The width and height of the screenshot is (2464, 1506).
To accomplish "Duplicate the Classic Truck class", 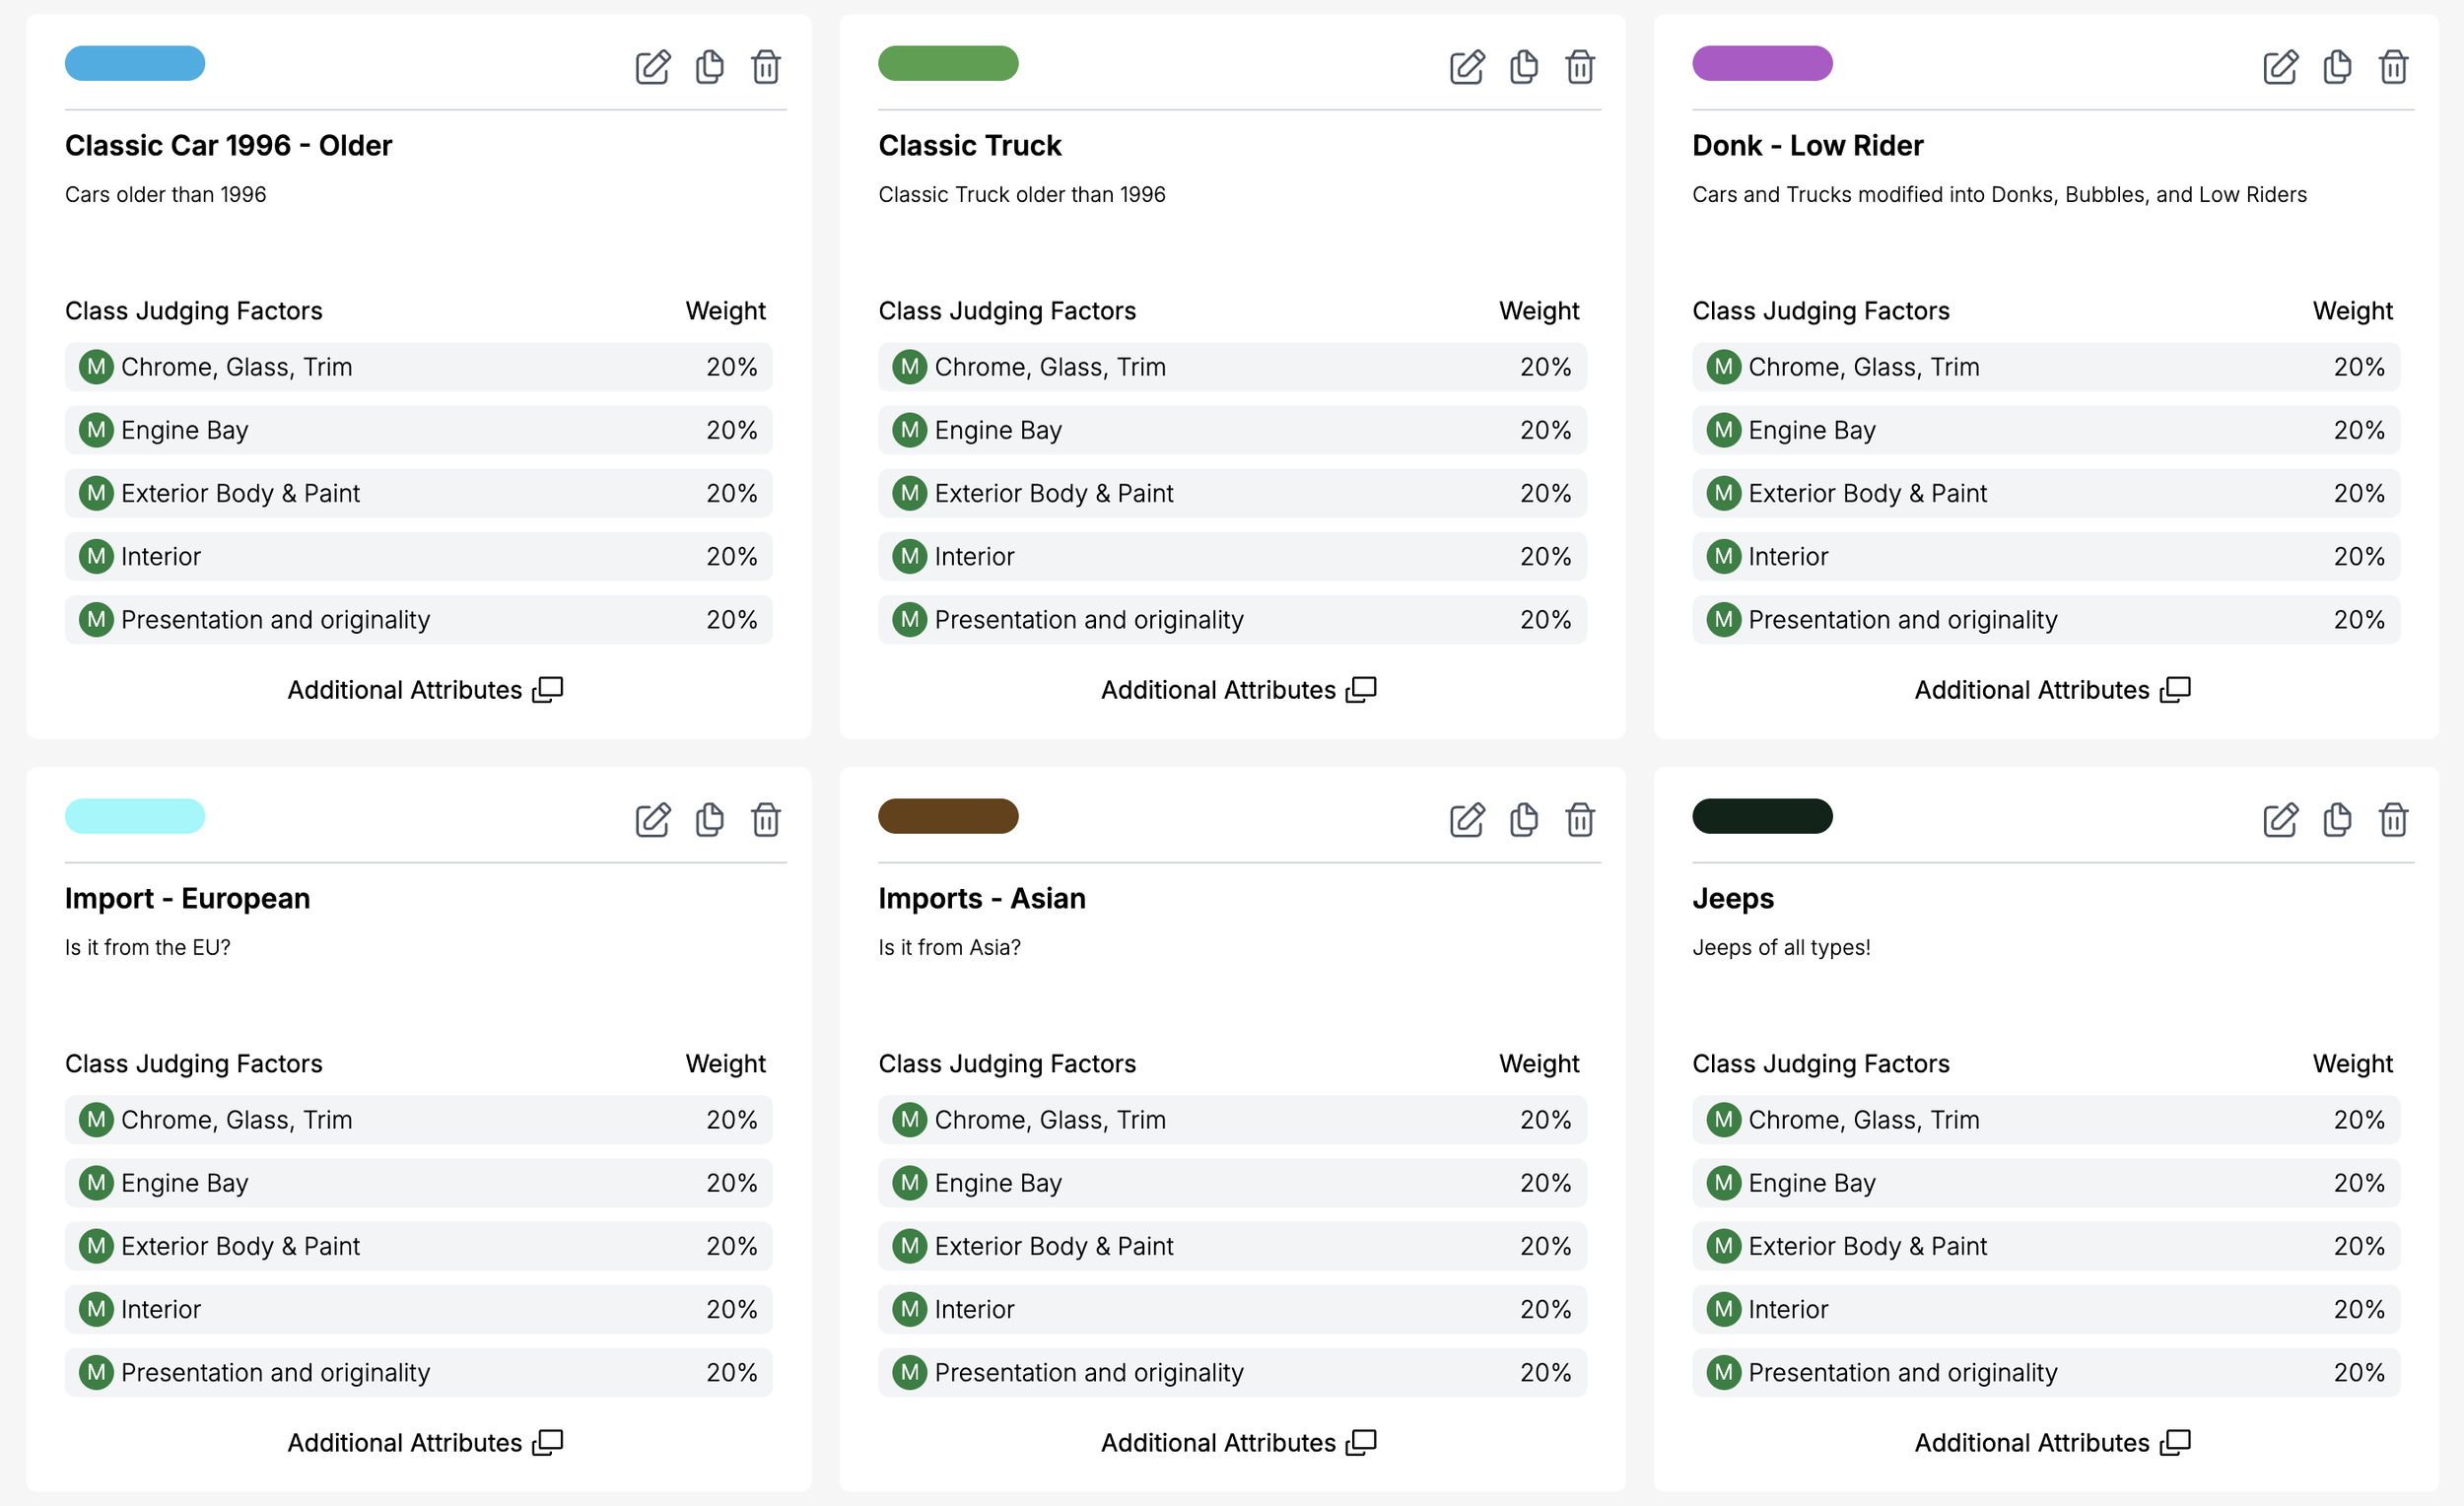I will 1523,67.
